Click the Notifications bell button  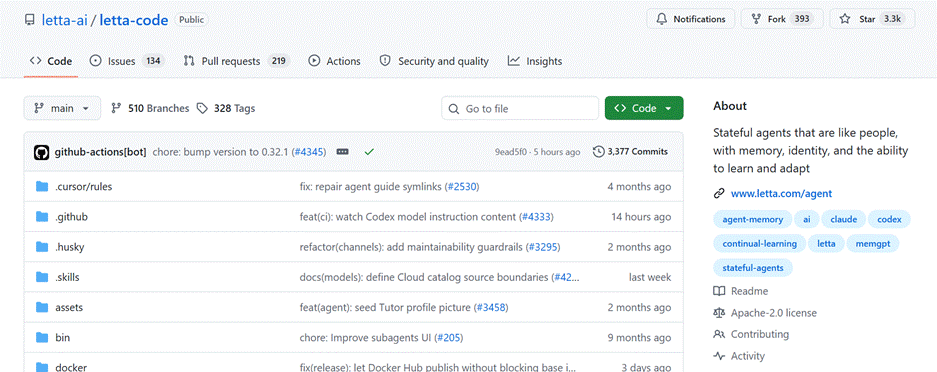pos(690,19)
